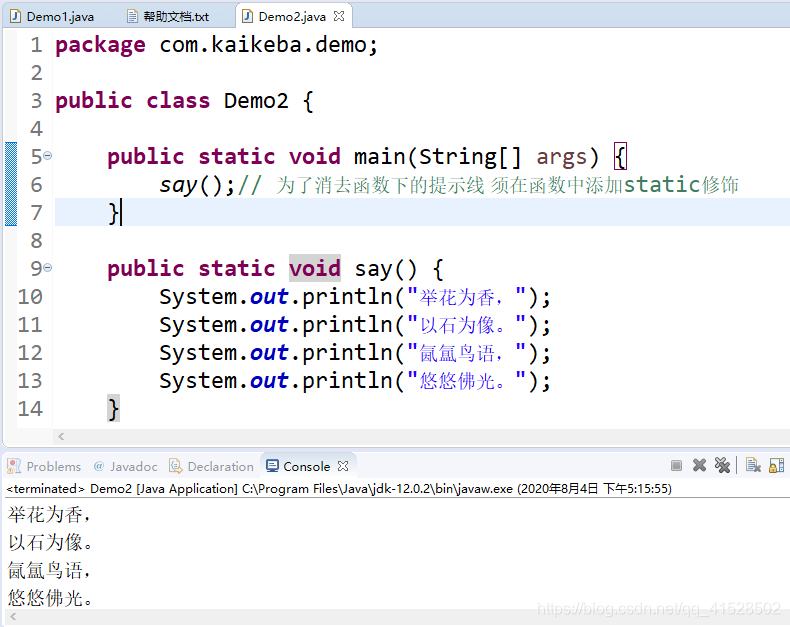Click the terminated Demo2 launch description

pyautogui.click(x=339, y=488)
